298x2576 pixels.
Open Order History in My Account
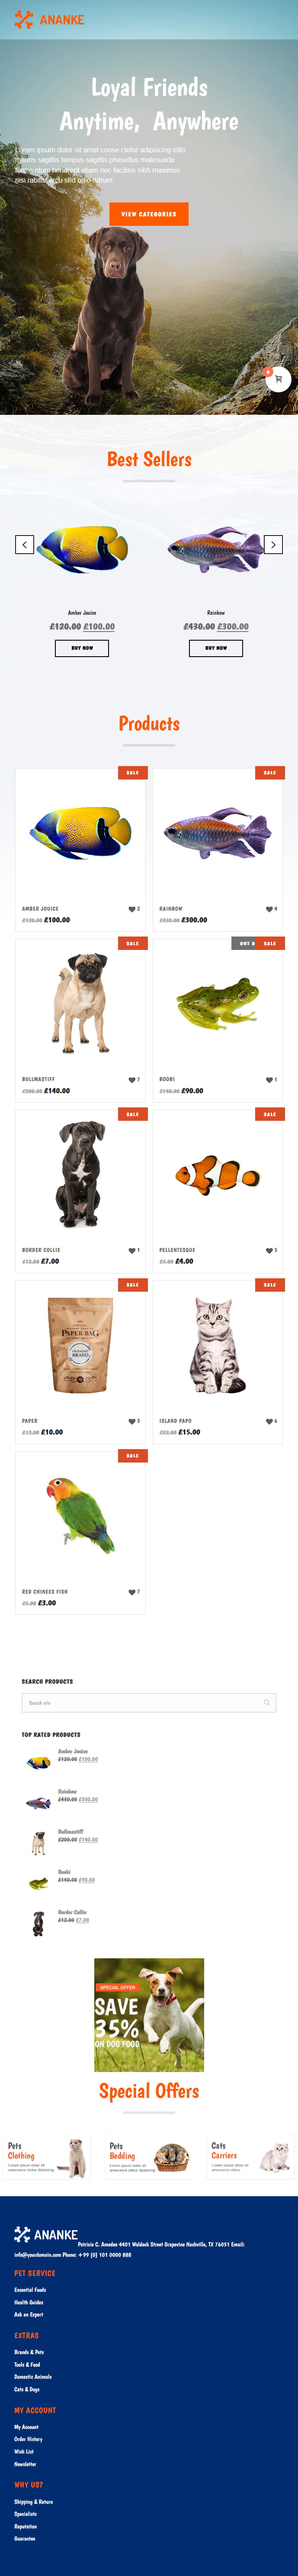pos(28,2439)
